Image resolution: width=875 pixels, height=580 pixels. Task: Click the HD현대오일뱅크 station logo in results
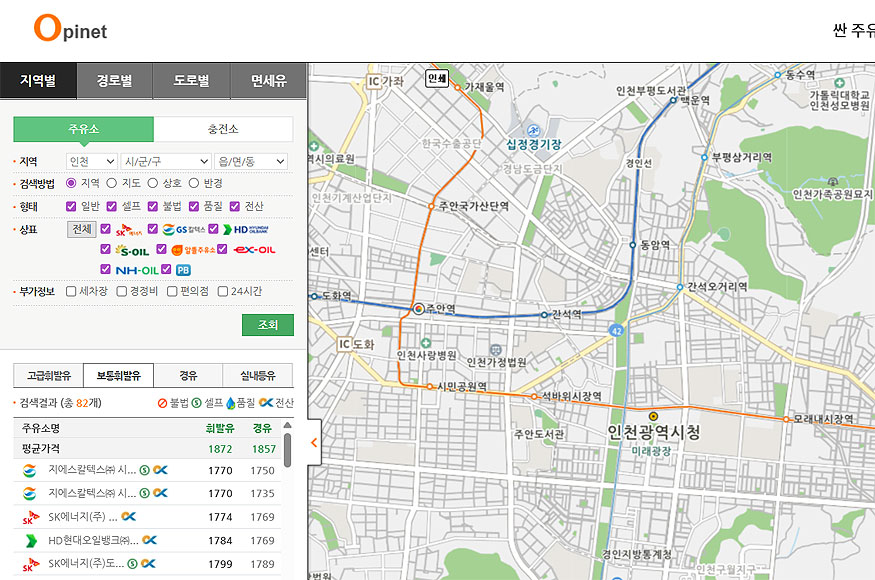pos(29,541)
